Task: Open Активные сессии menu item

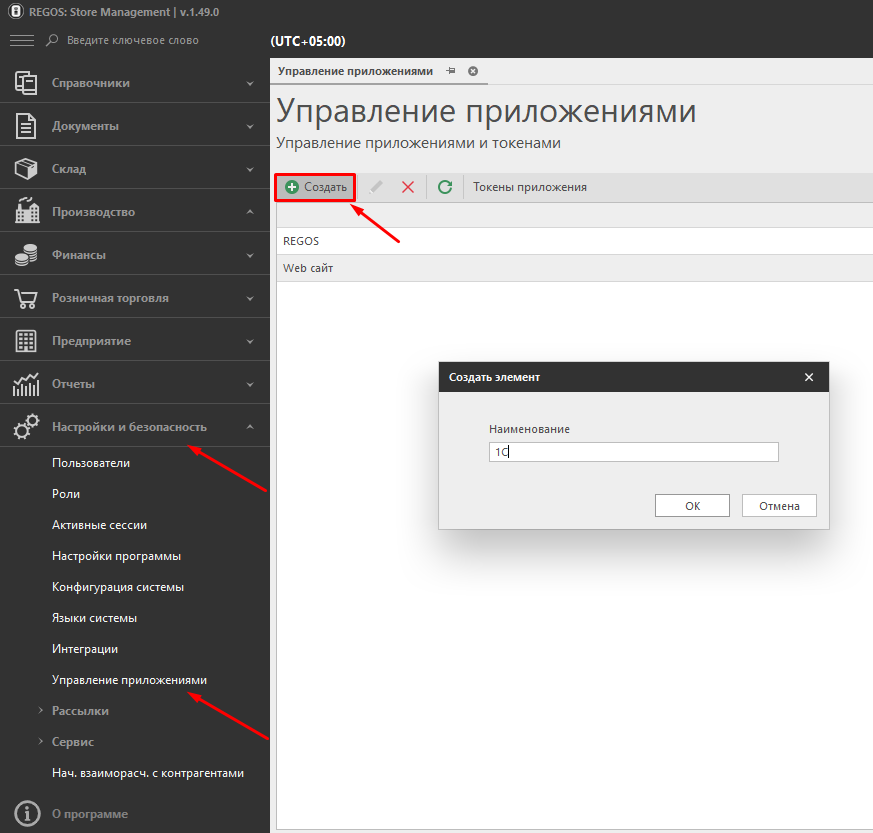Action: tap(99, 525)
